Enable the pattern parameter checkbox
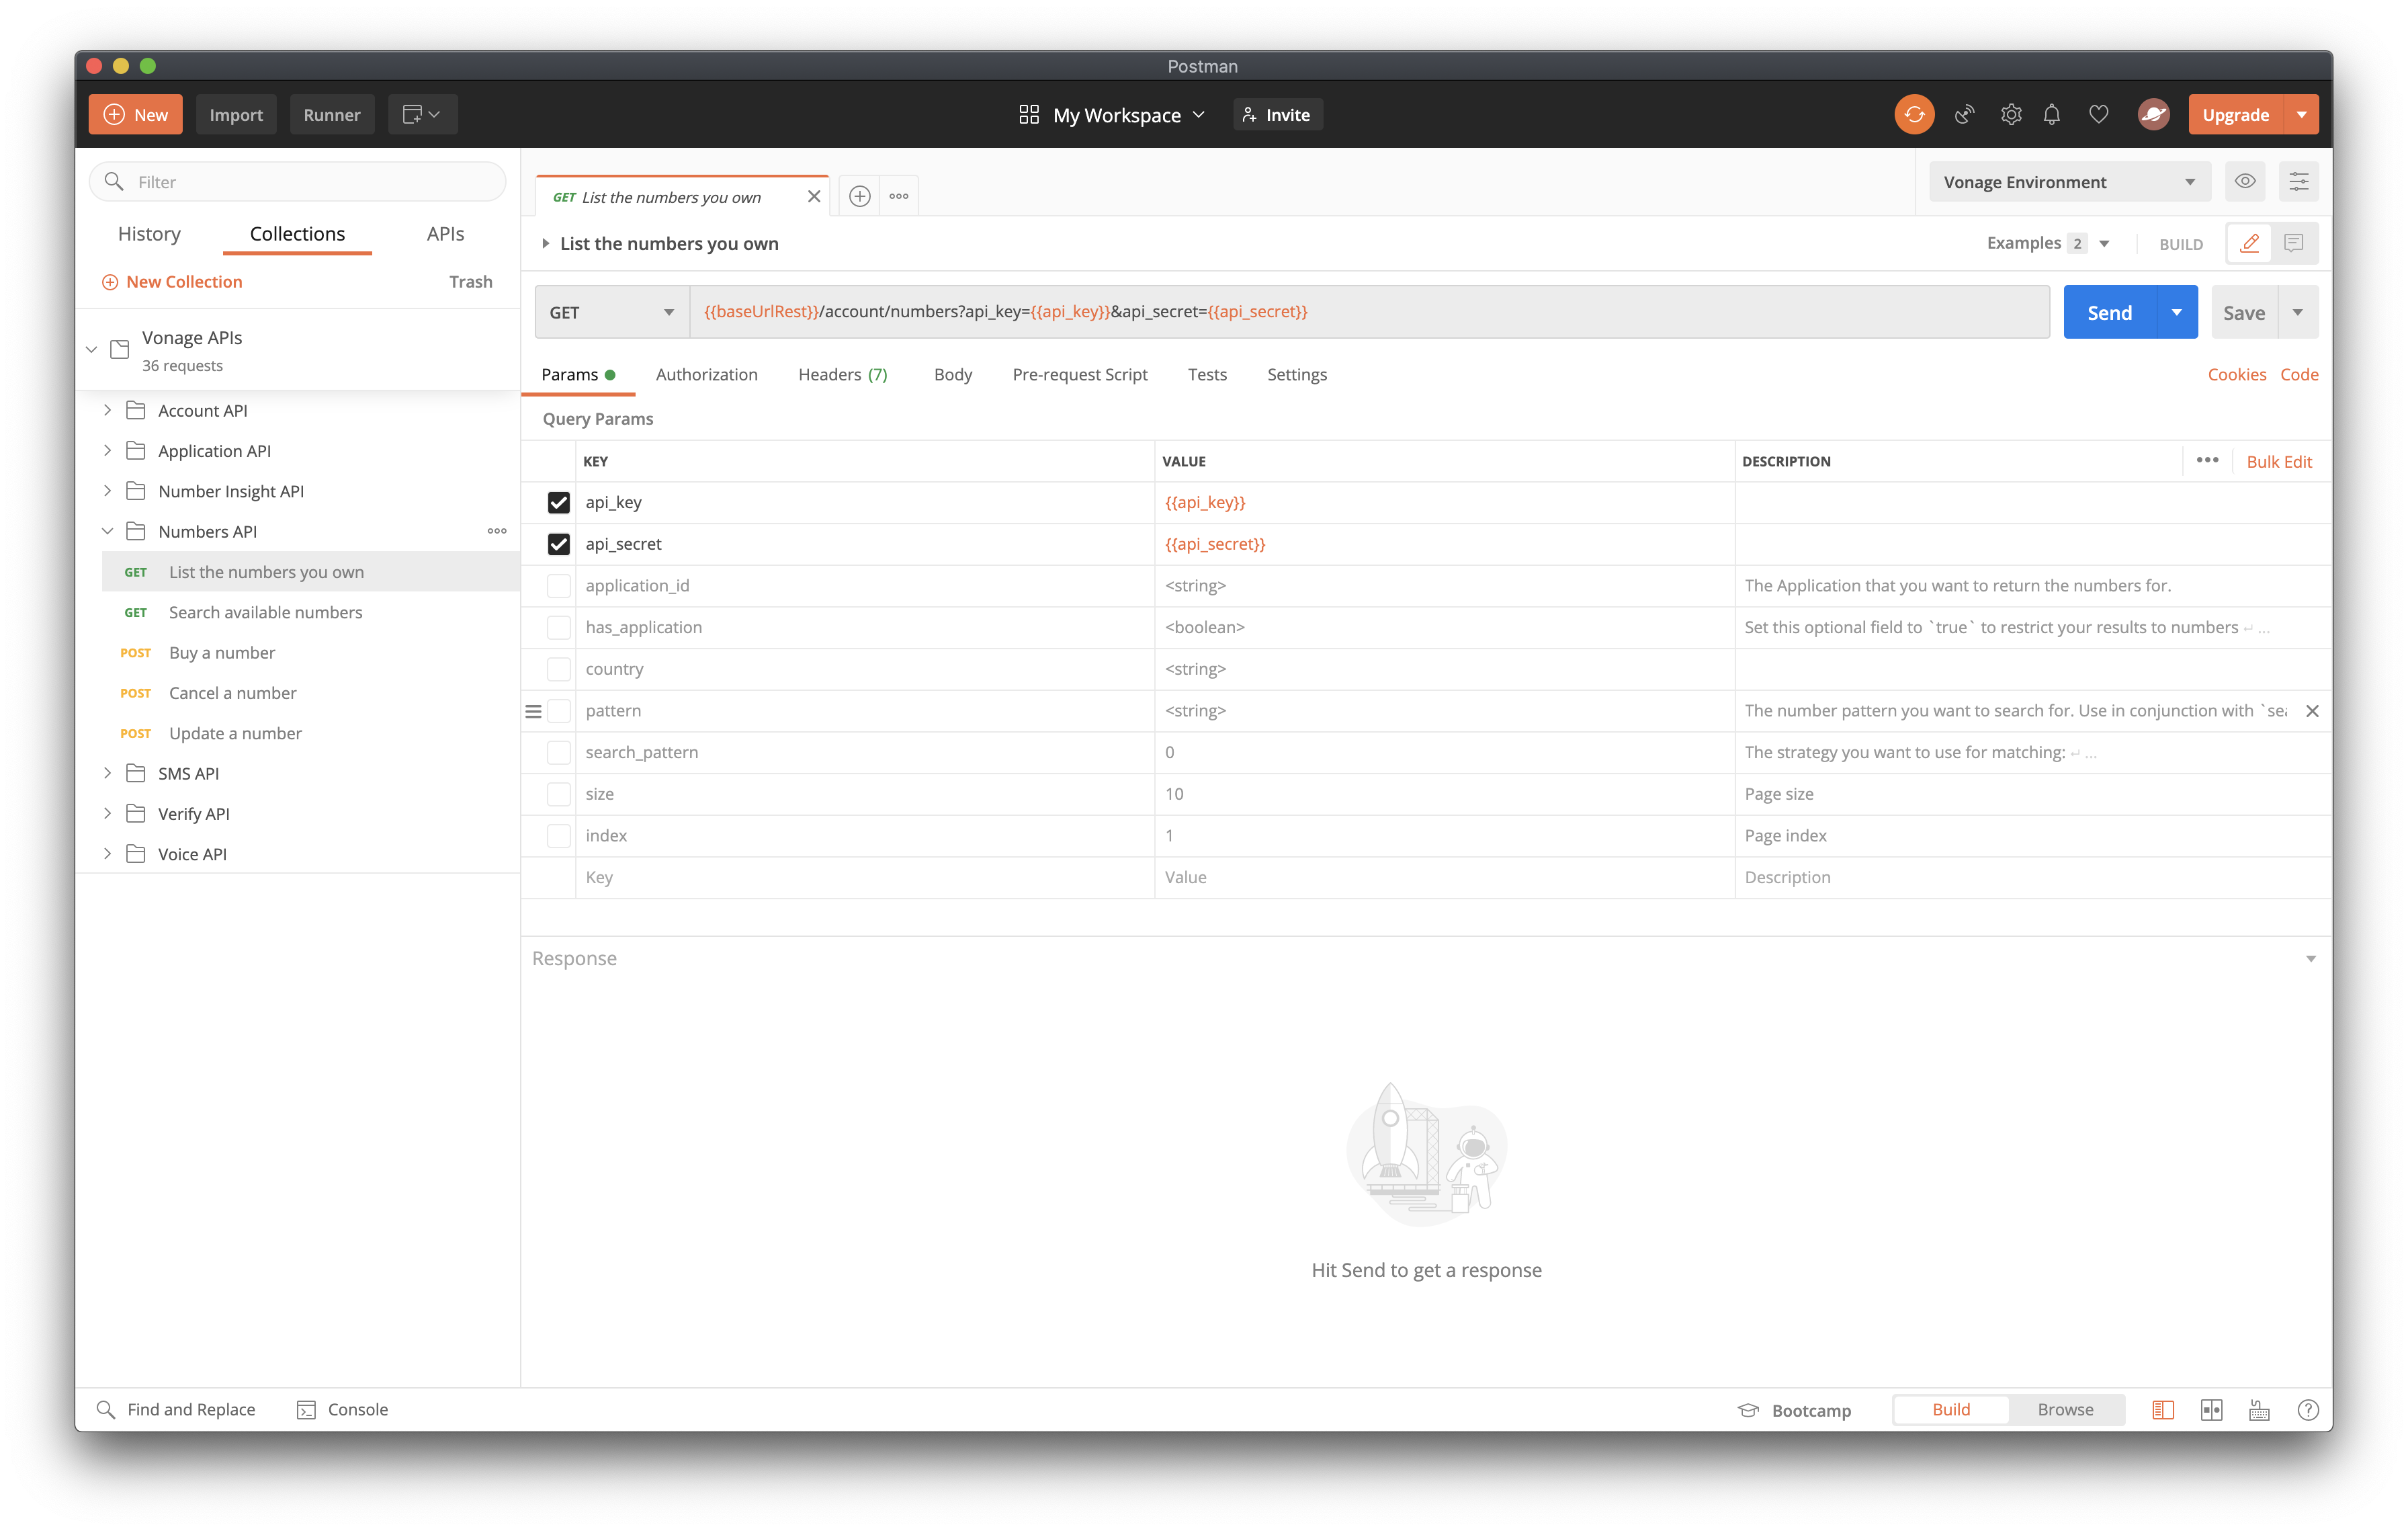2408x1531 pixels. pyautogui.click(x=559, y=711)
